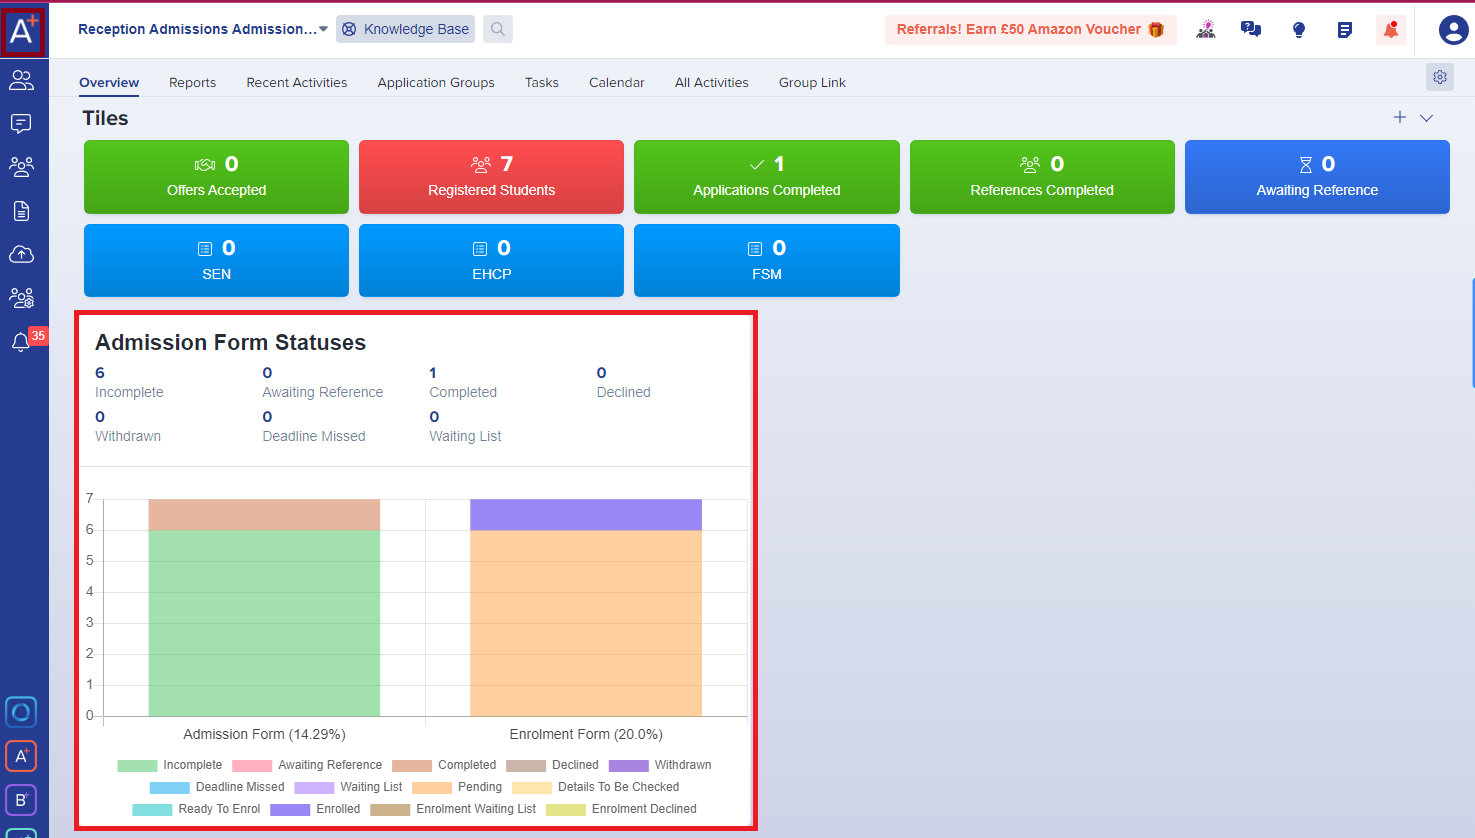Screen dimensions: 1475x838
Task: Open the help chat icon
Action: (x=1251, y=30)
